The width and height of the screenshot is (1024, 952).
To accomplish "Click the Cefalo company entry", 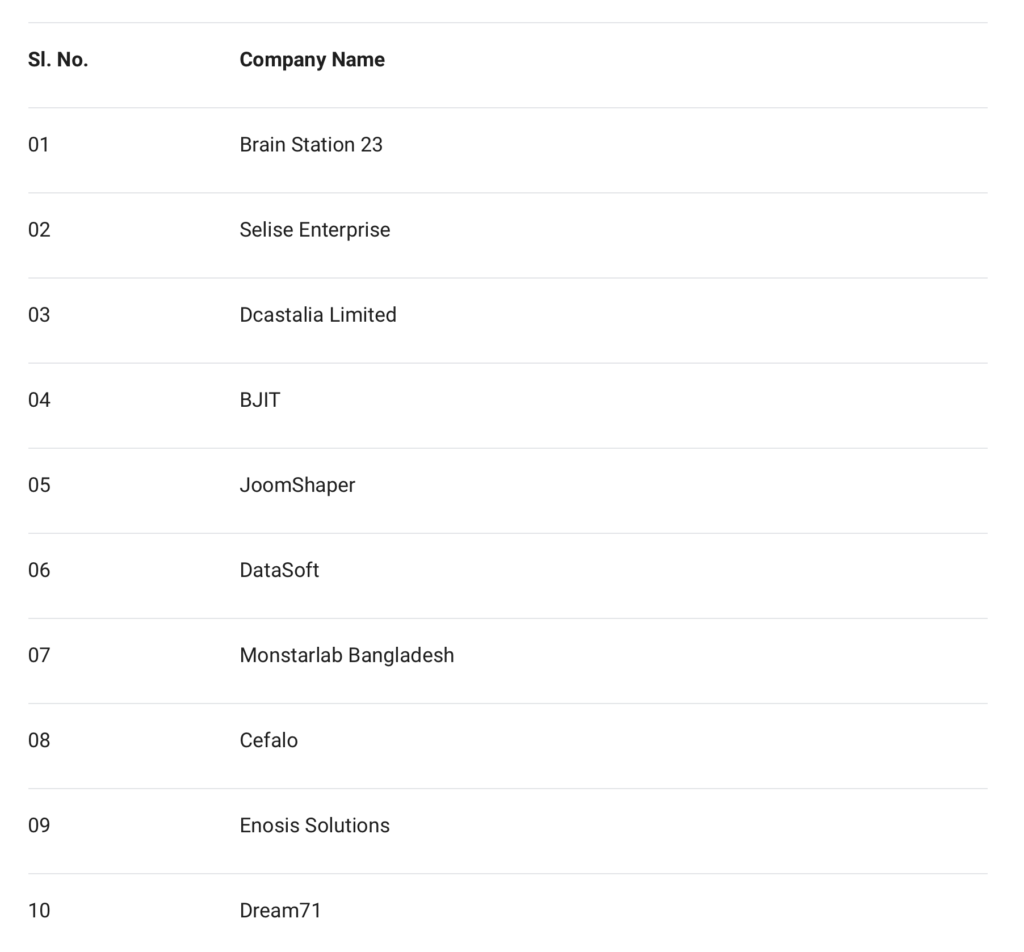I will 269,740.
